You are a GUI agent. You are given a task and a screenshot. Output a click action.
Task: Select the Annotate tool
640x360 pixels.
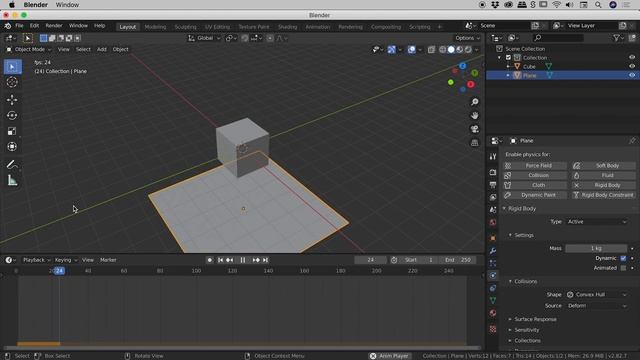point(12,164)
